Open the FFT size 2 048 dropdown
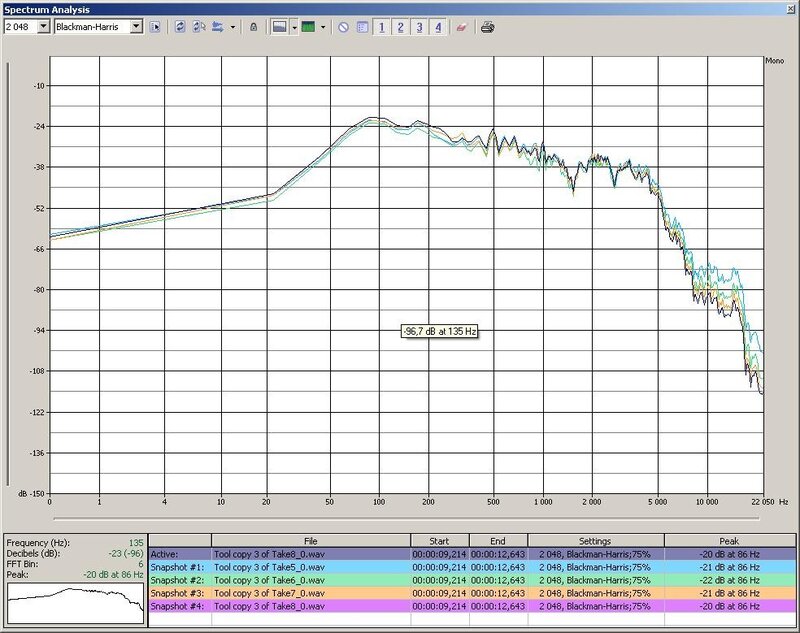Image resolution: width=800 pixels, height=633 pixels. pos(43,27)
